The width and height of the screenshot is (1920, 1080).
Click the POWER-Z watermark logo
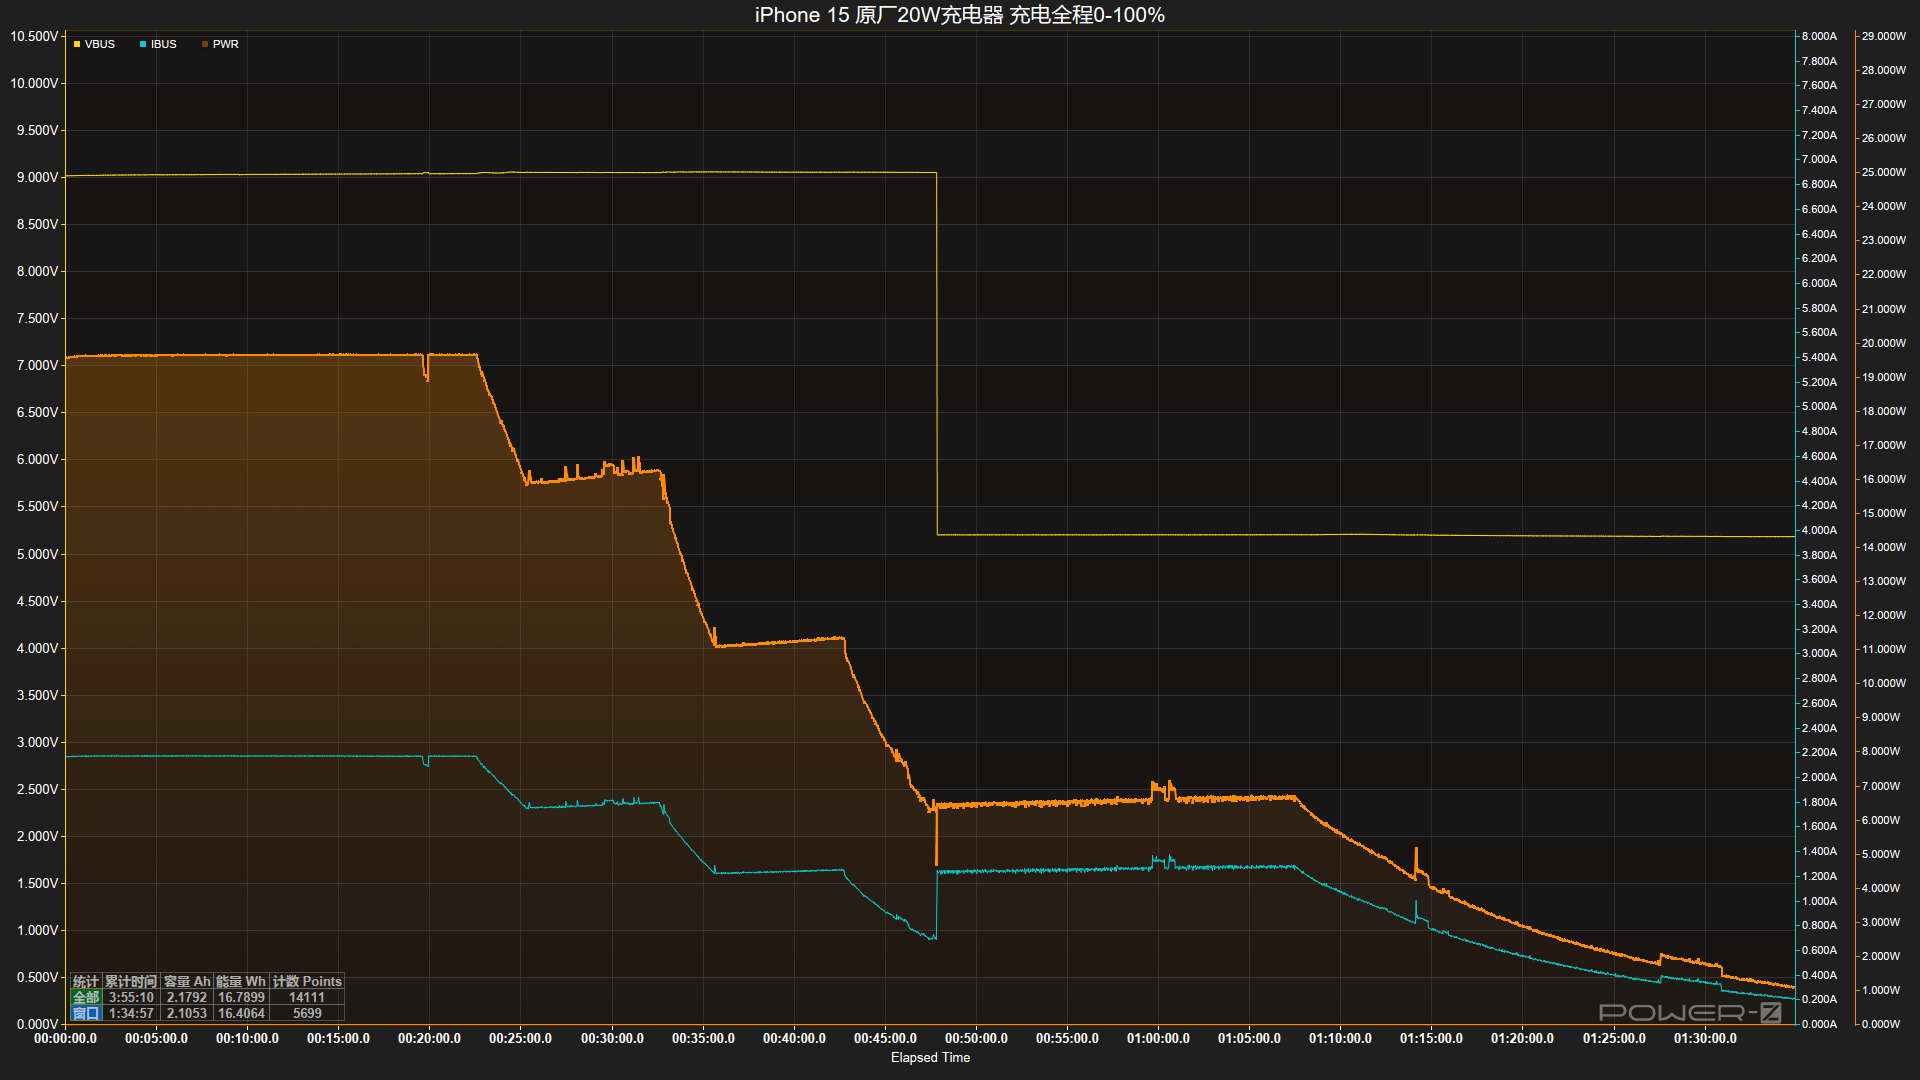tap(1689, 1012)
